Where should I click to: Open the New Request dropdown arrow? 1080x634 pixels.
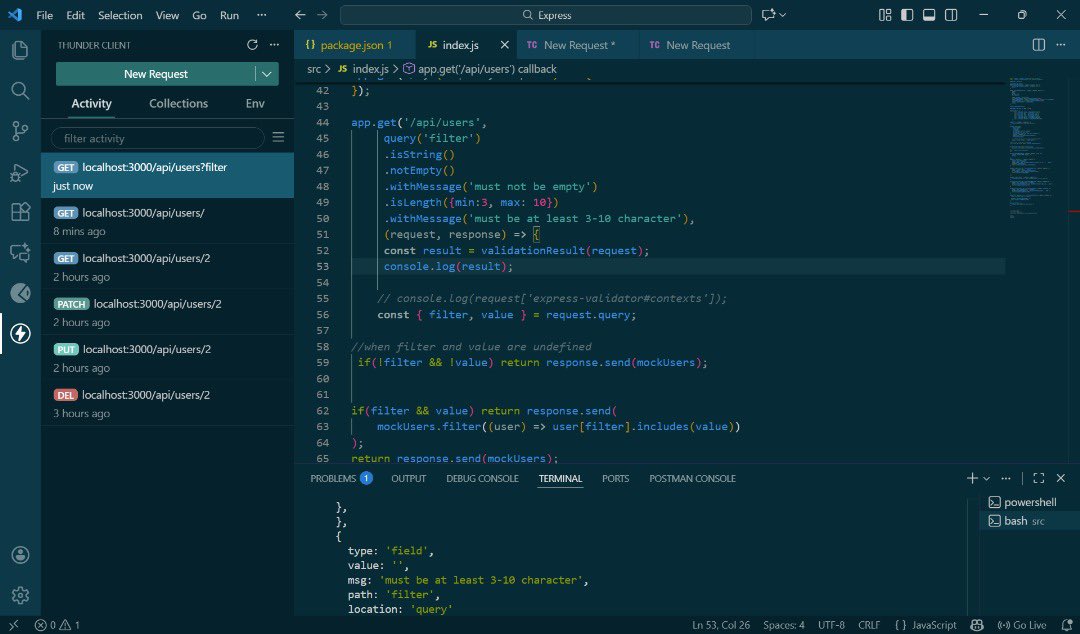(267, 73)
